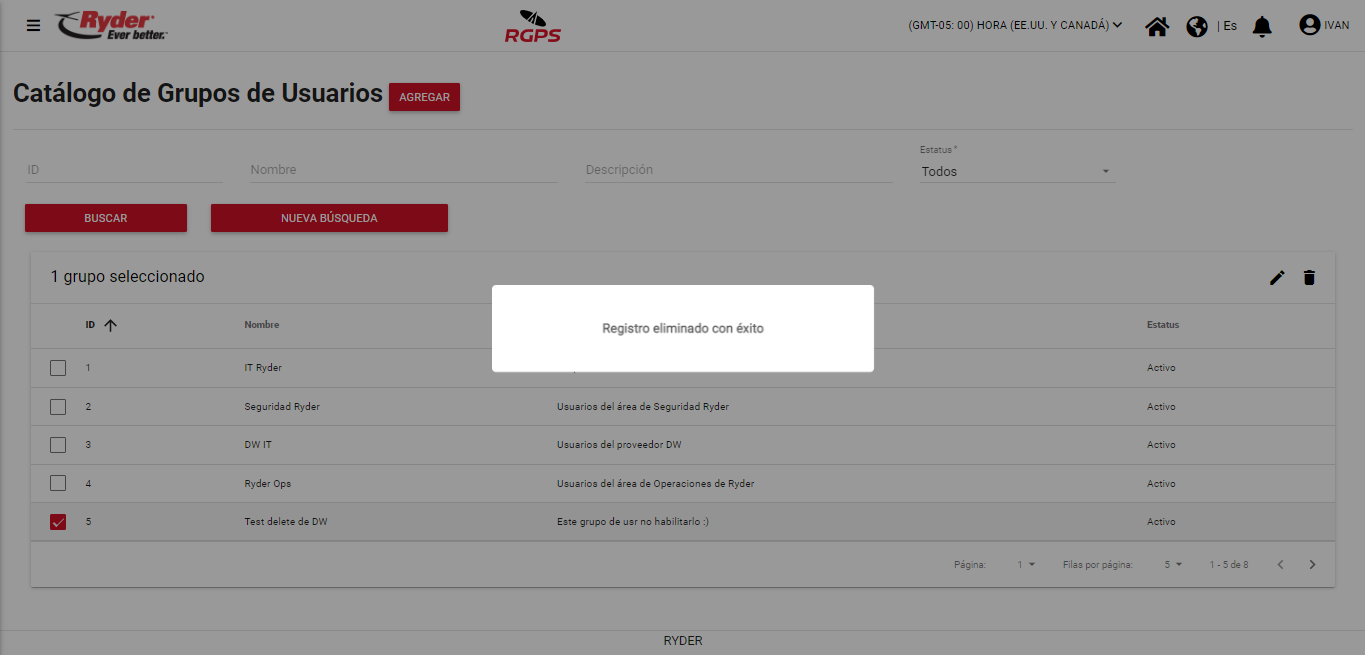Screen dimensions: 1365x655
Task: Sort by ID using the arrow icon
Action: point(111,325)
